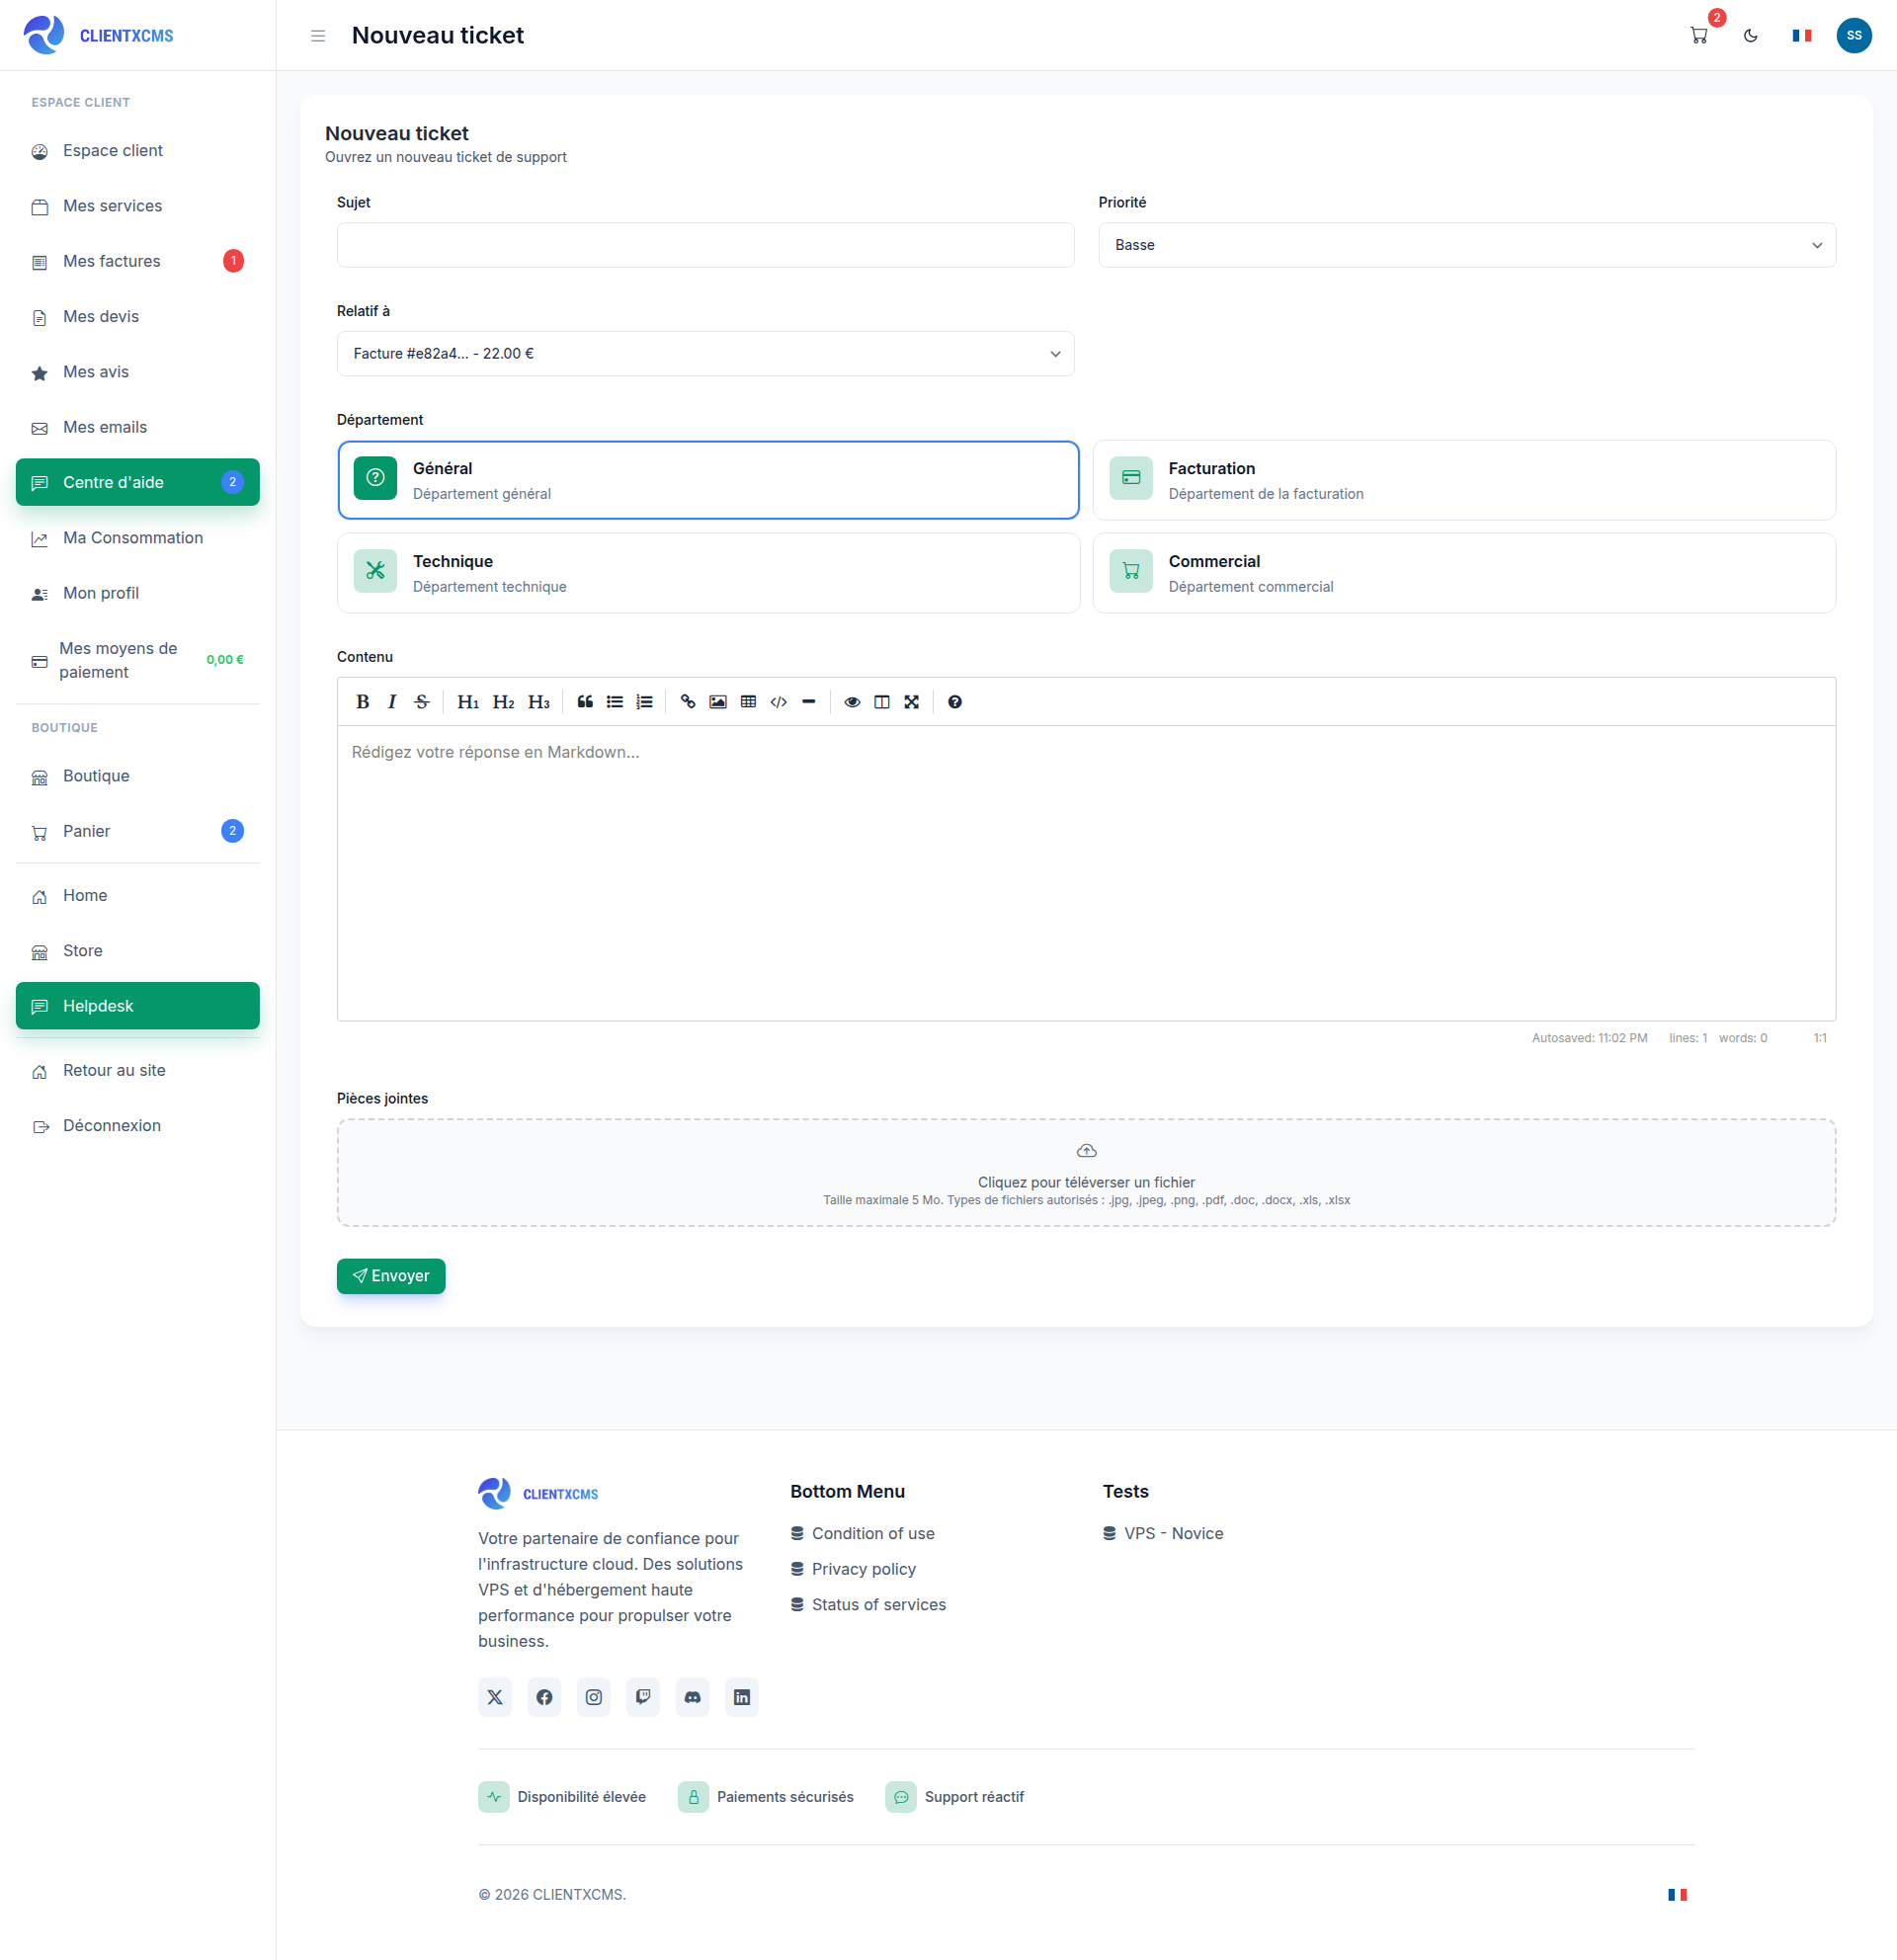Apply italic formatting in editor toolbar
The width and height of the screenshot is (1897, 1960).
coord(392,702)
